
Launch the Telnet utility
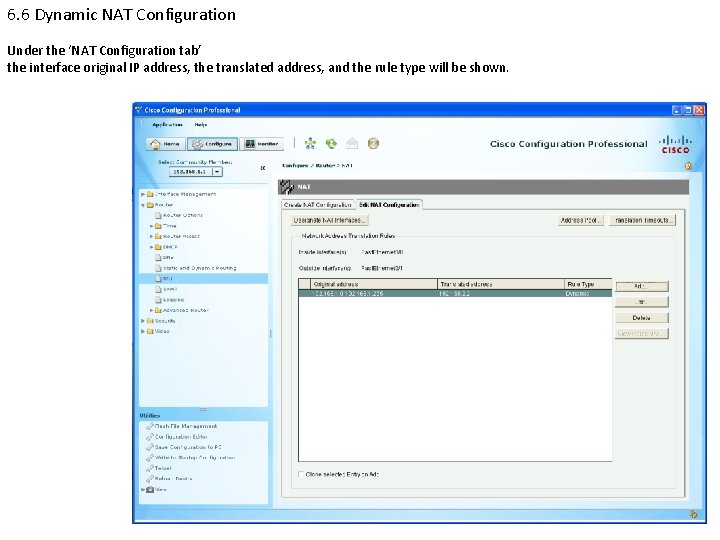163,468
